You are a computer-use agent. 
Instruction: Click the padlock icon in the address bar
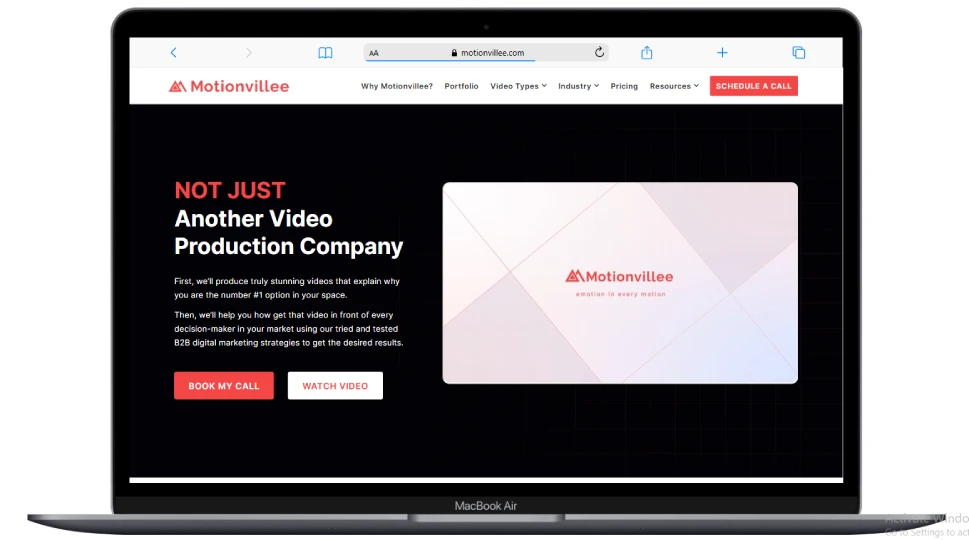454,53
